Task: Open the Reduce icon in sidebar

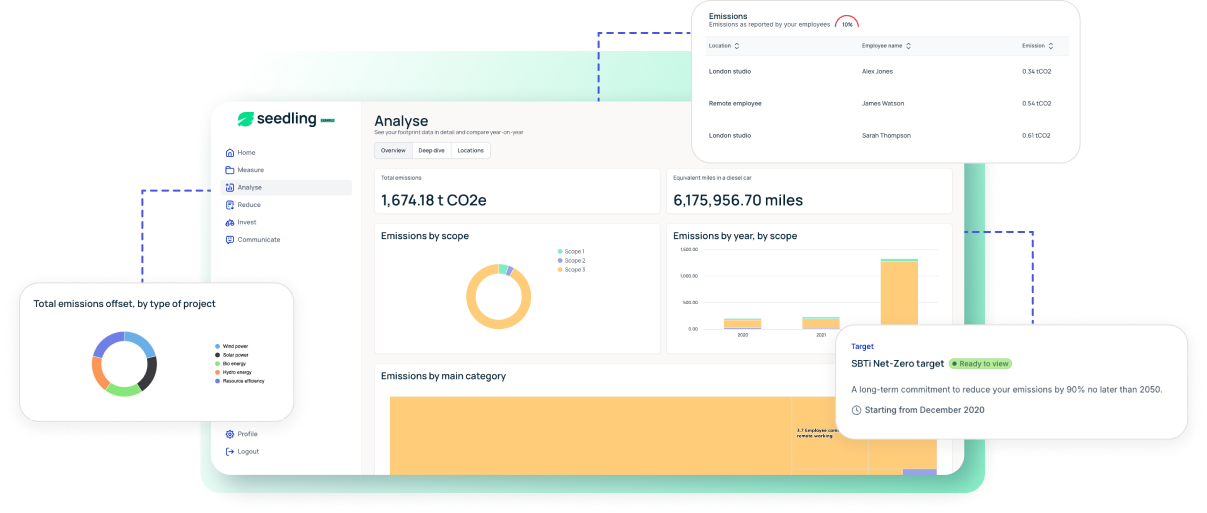Action: pyautogui.click(x=230, y=205)
